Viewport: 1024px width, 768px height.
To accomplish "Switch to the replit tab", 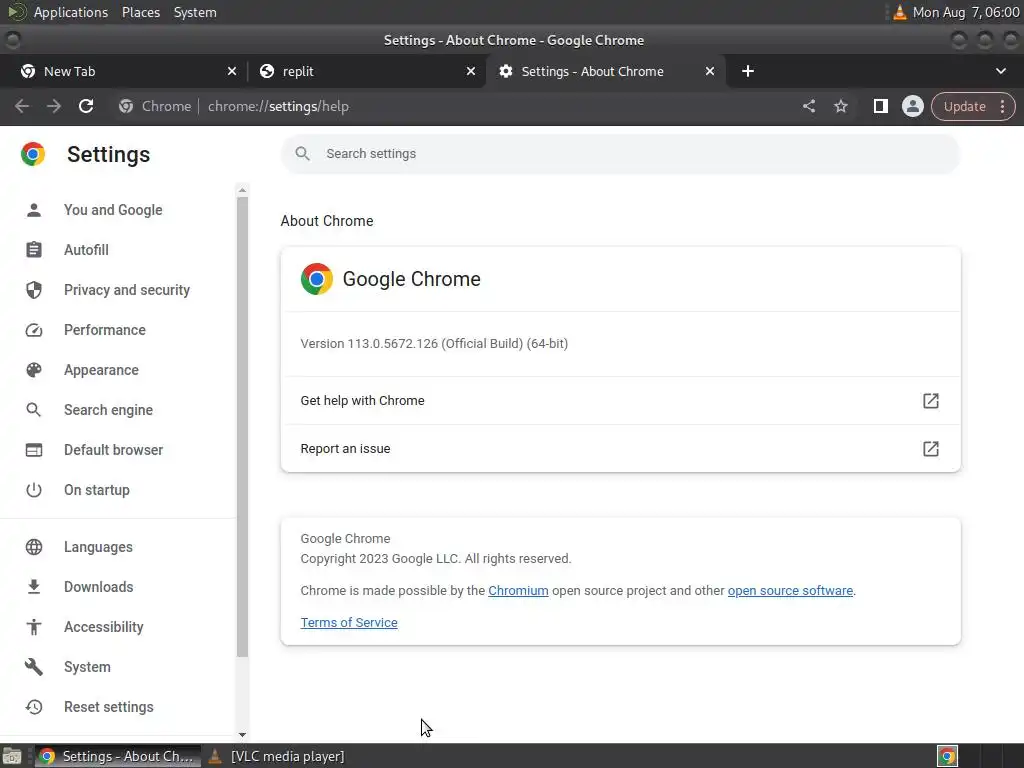I will (367, 71).
